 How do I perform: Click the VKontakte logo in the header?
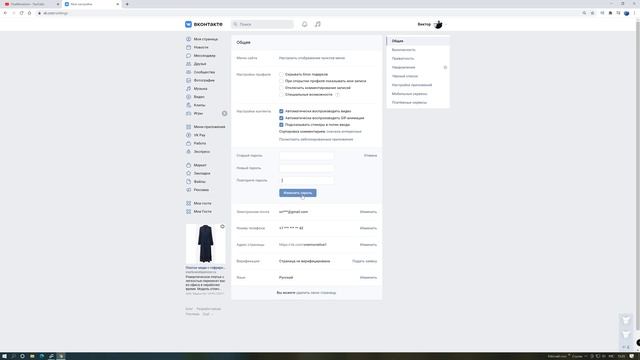[204, 24]
